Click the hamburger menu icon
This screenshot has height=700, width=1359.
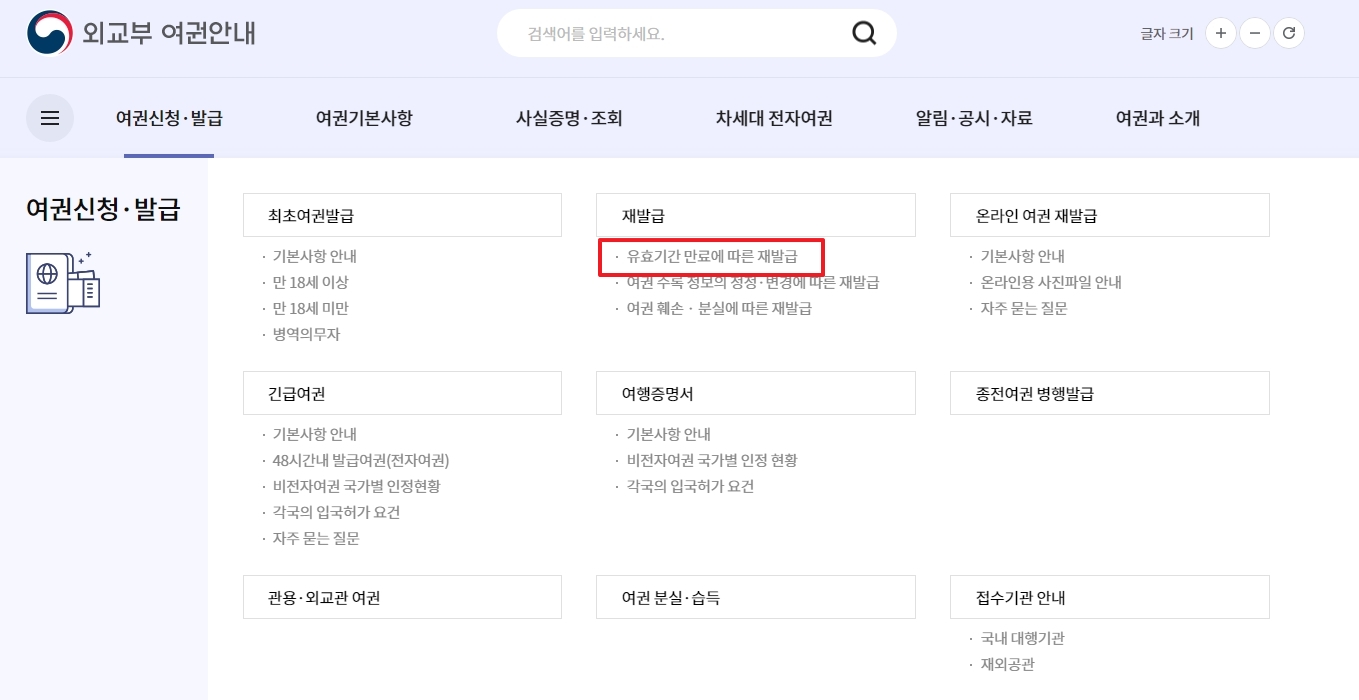point(49,117)
